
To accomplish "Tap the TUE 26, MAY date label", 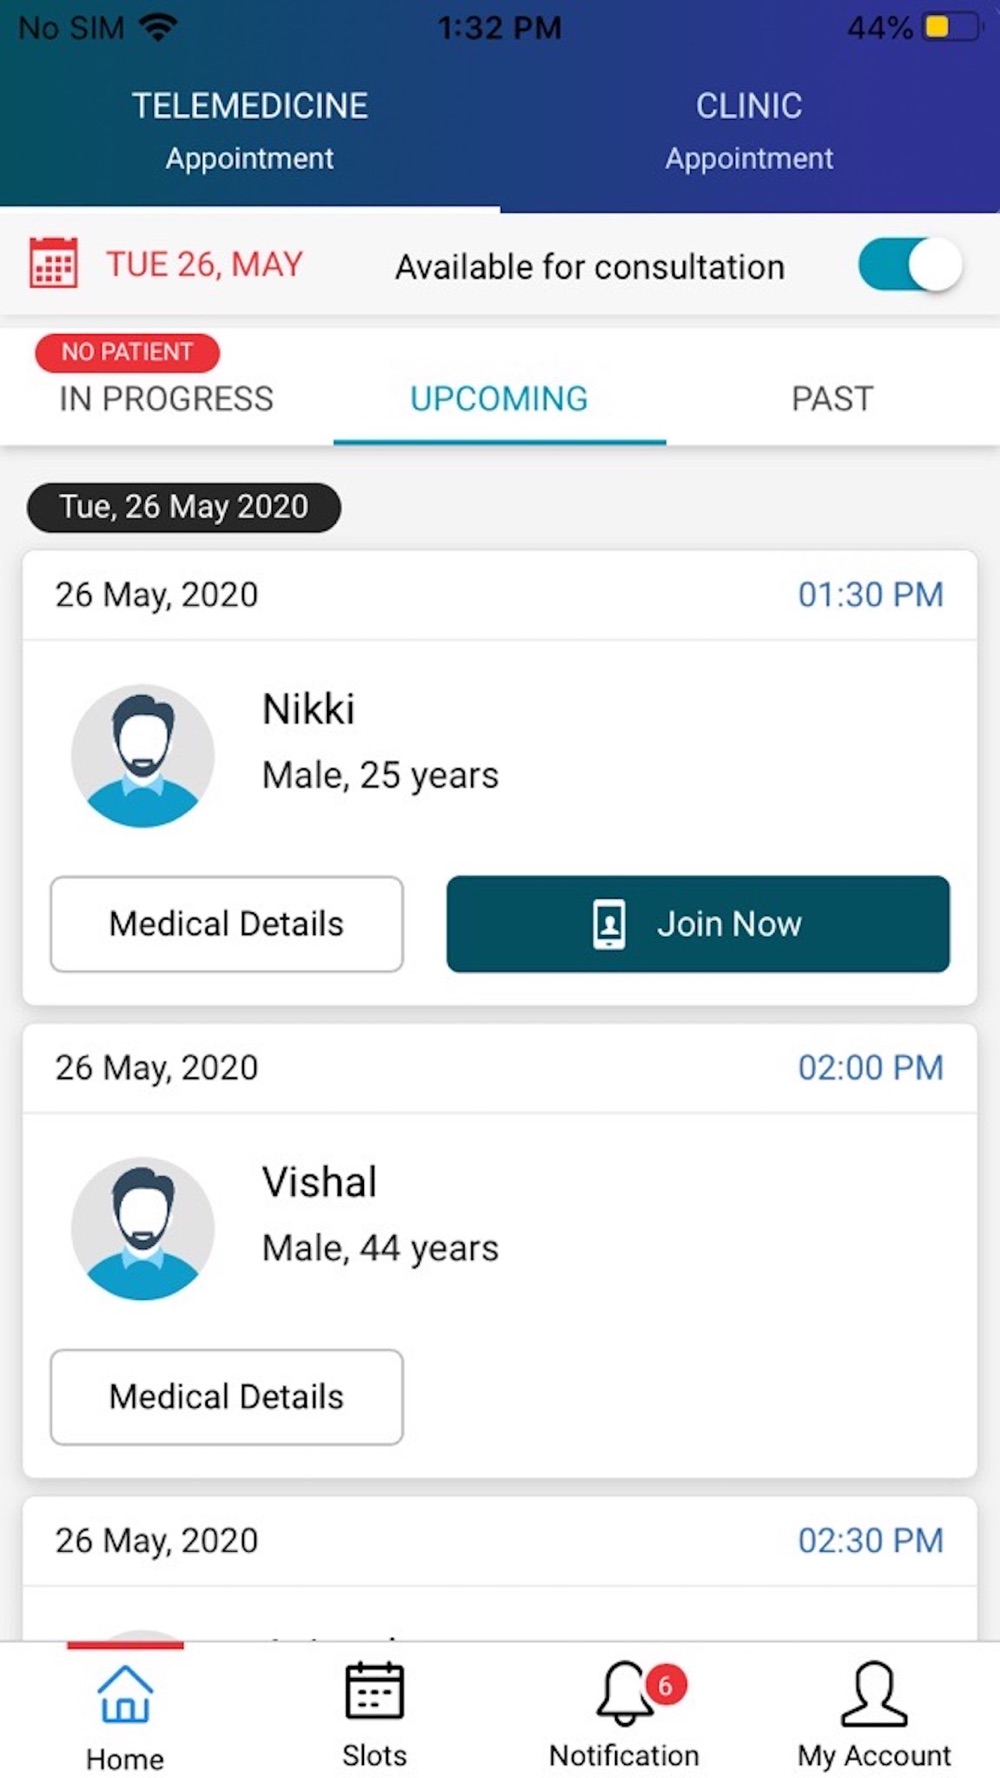I will (205, 265).
